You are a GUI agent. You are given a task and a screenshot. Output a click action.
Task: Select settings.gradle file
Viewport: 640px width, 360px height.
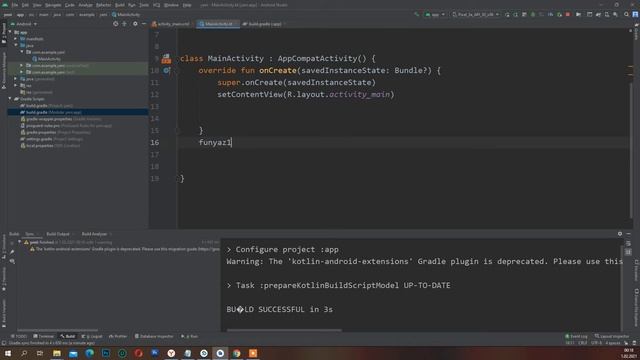[51, 139]
